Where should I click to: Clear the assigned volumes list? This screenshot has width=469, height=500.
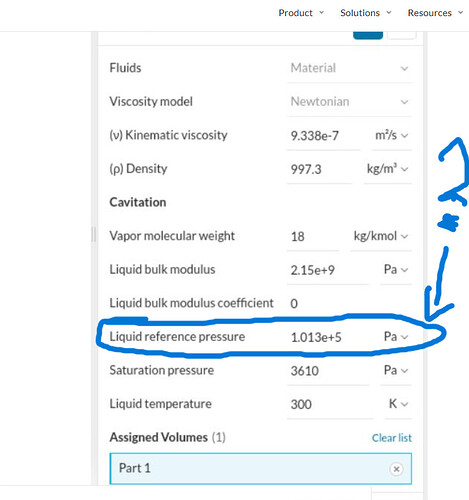point(392,438)
